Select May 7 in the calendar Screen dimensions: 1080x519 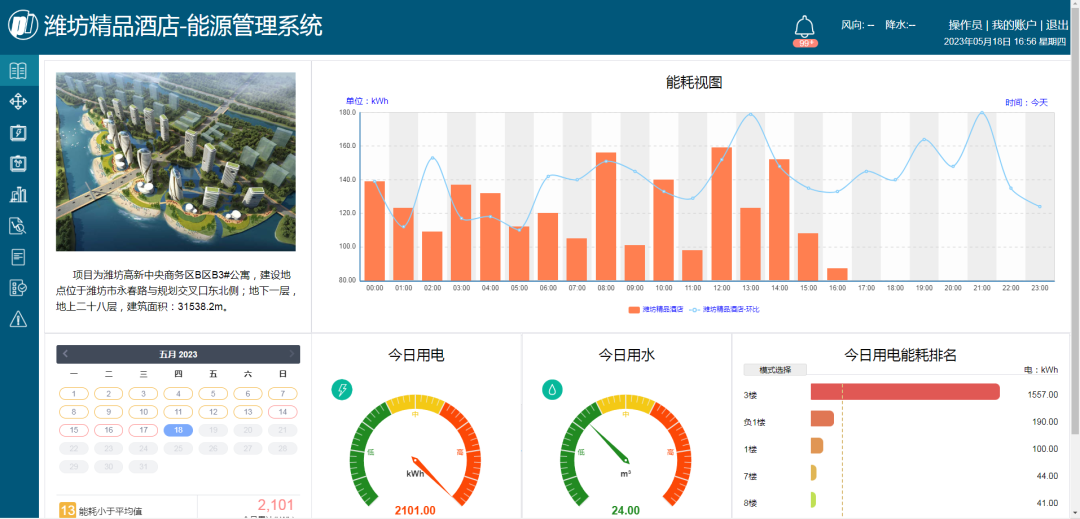pos(282,394)
